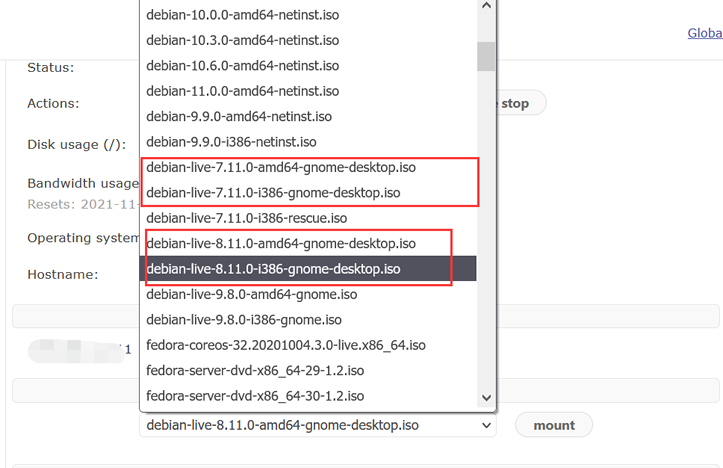Choose debian-live-9.8.0-i386-gnome.iso
Screen dimensions: 723x468
tap(308, 319)
